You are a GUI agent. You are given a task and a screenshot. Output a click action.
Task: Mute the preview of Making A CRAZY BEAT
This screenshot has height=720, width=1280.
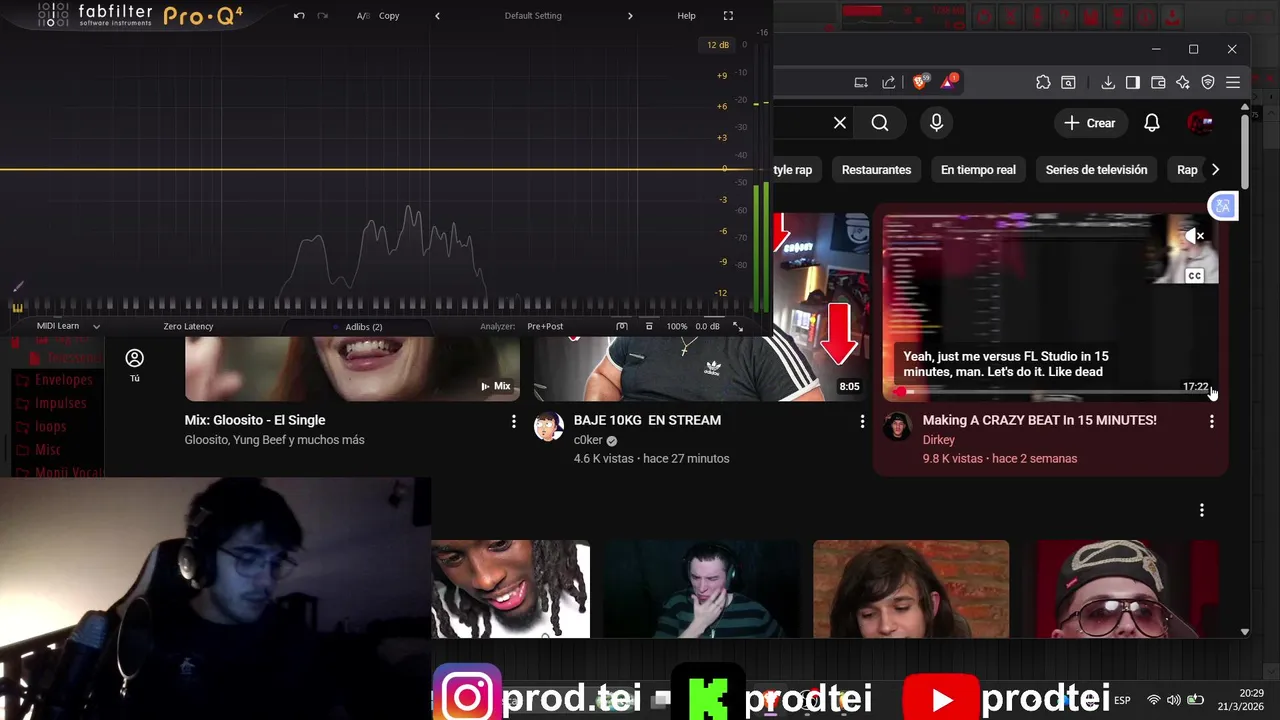(x=1195, y=237)
